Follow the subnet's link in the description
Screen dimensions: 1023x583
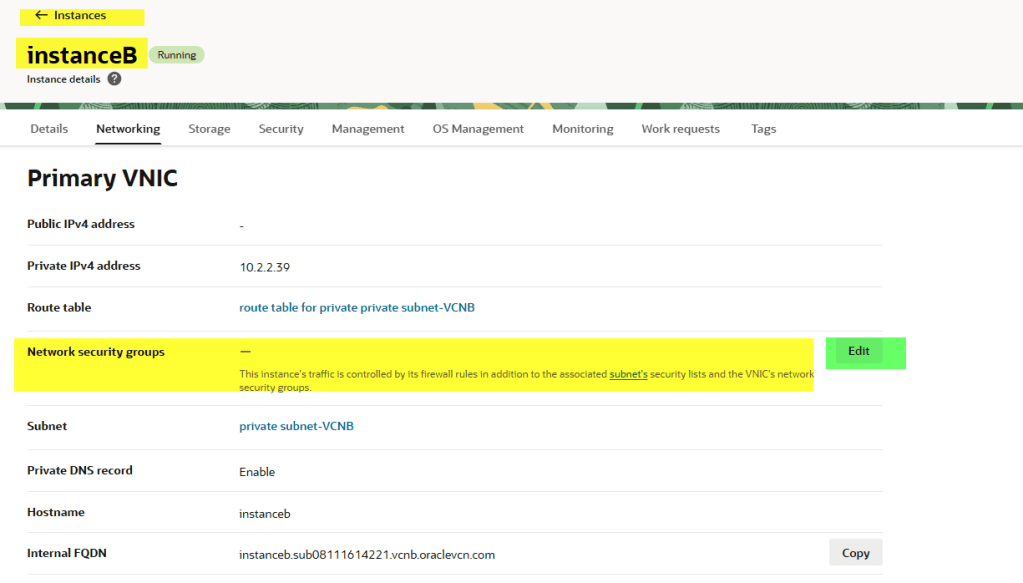[x=628, y=374]
